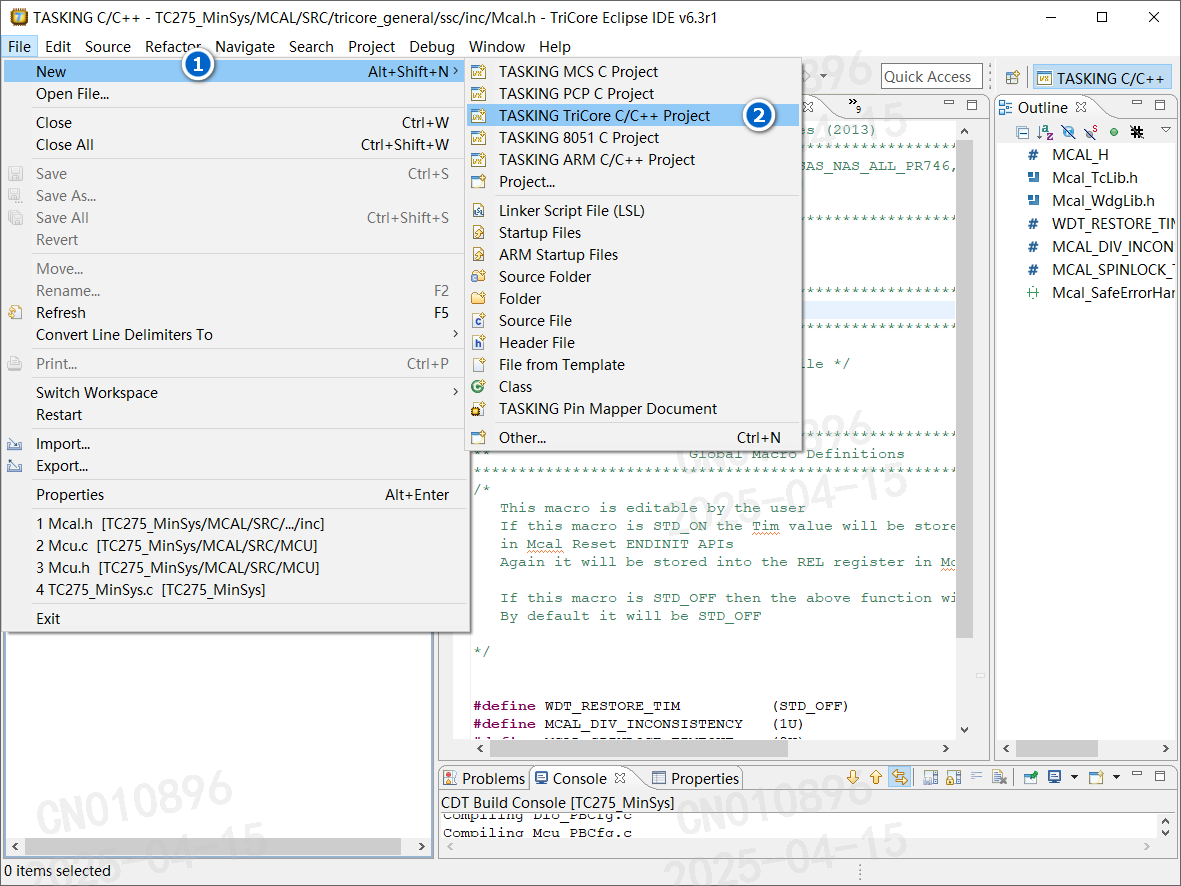Switch to the Problems tab
Image resolution: width=1181 pixels, height=886 pixels.
(484, 778)
